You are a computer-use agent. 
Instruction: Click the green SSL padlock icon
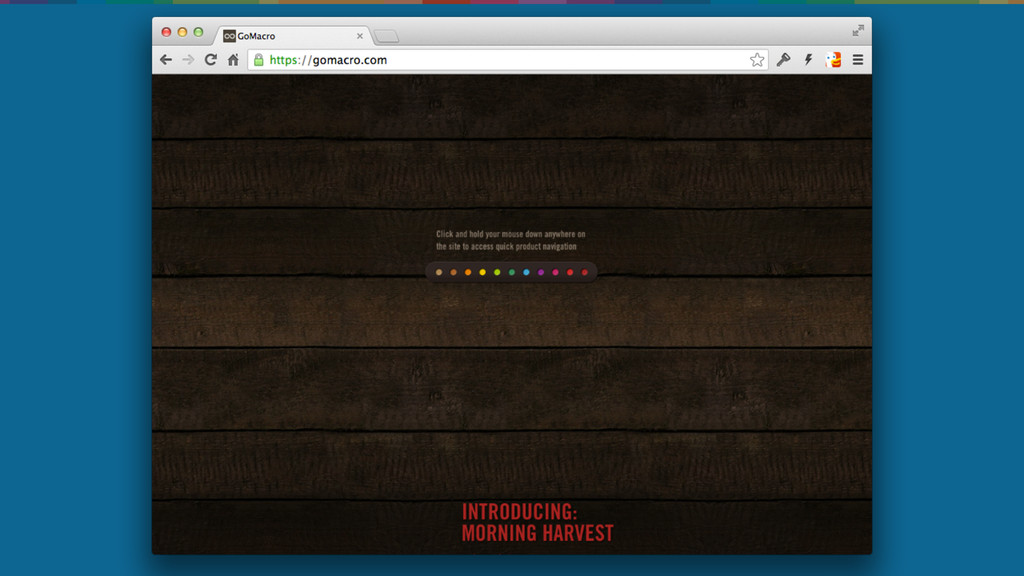point(259,59)
